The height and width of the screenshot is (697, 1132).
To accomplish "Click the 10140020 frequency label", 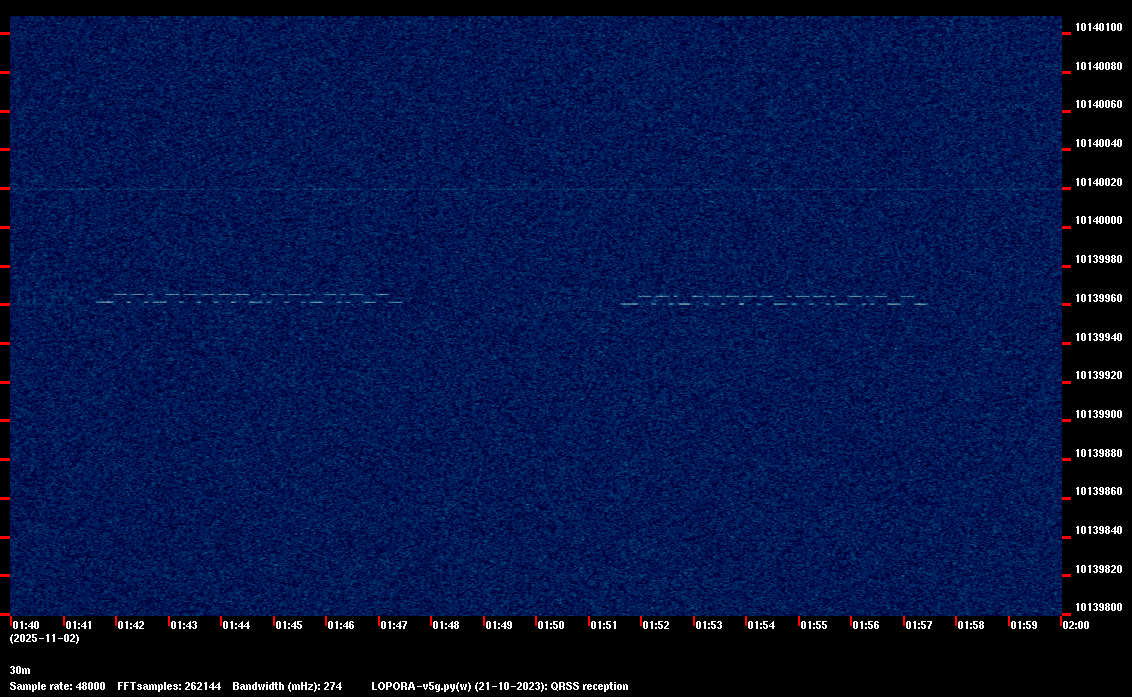I will point(1099,183).
